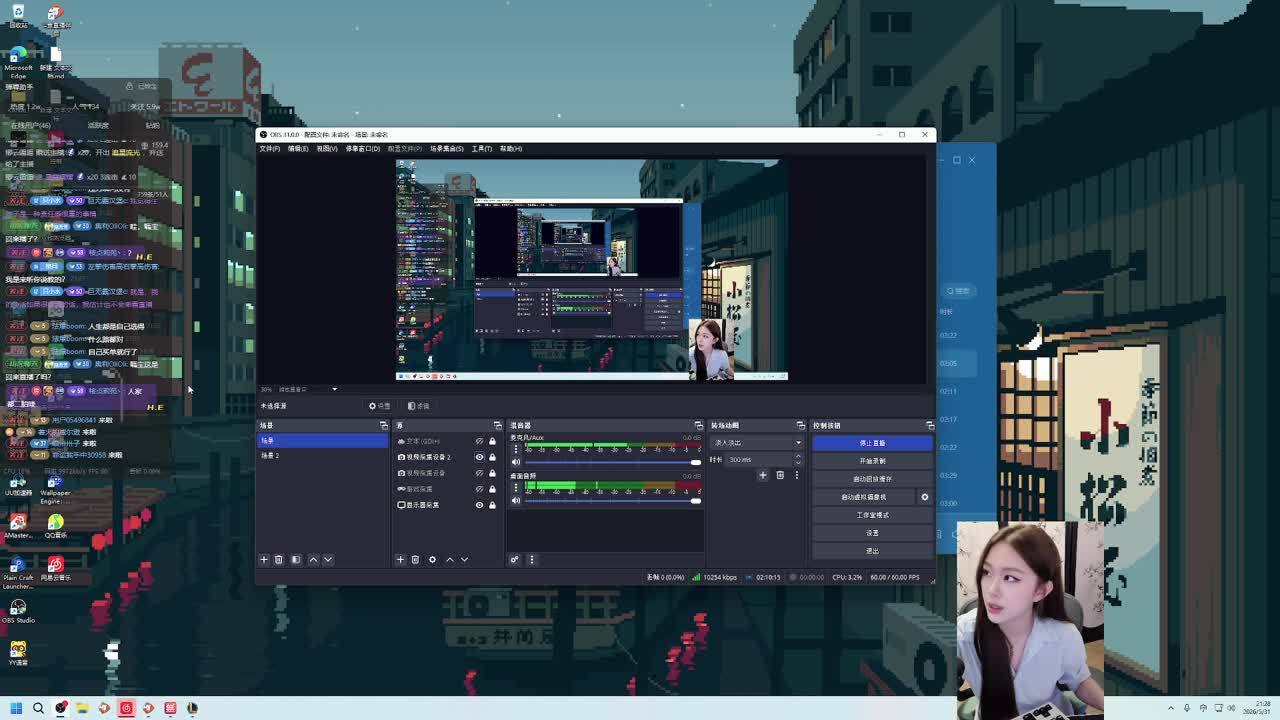
Task: Open the Help menu in OBS
Action: pos(511,149)
